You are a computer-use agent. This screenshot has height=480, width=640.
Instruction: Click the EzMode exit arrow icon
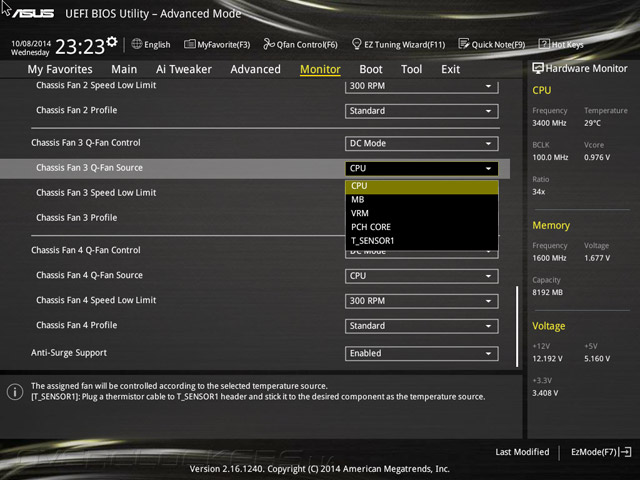pyautogui.click(x=625, y=452)
